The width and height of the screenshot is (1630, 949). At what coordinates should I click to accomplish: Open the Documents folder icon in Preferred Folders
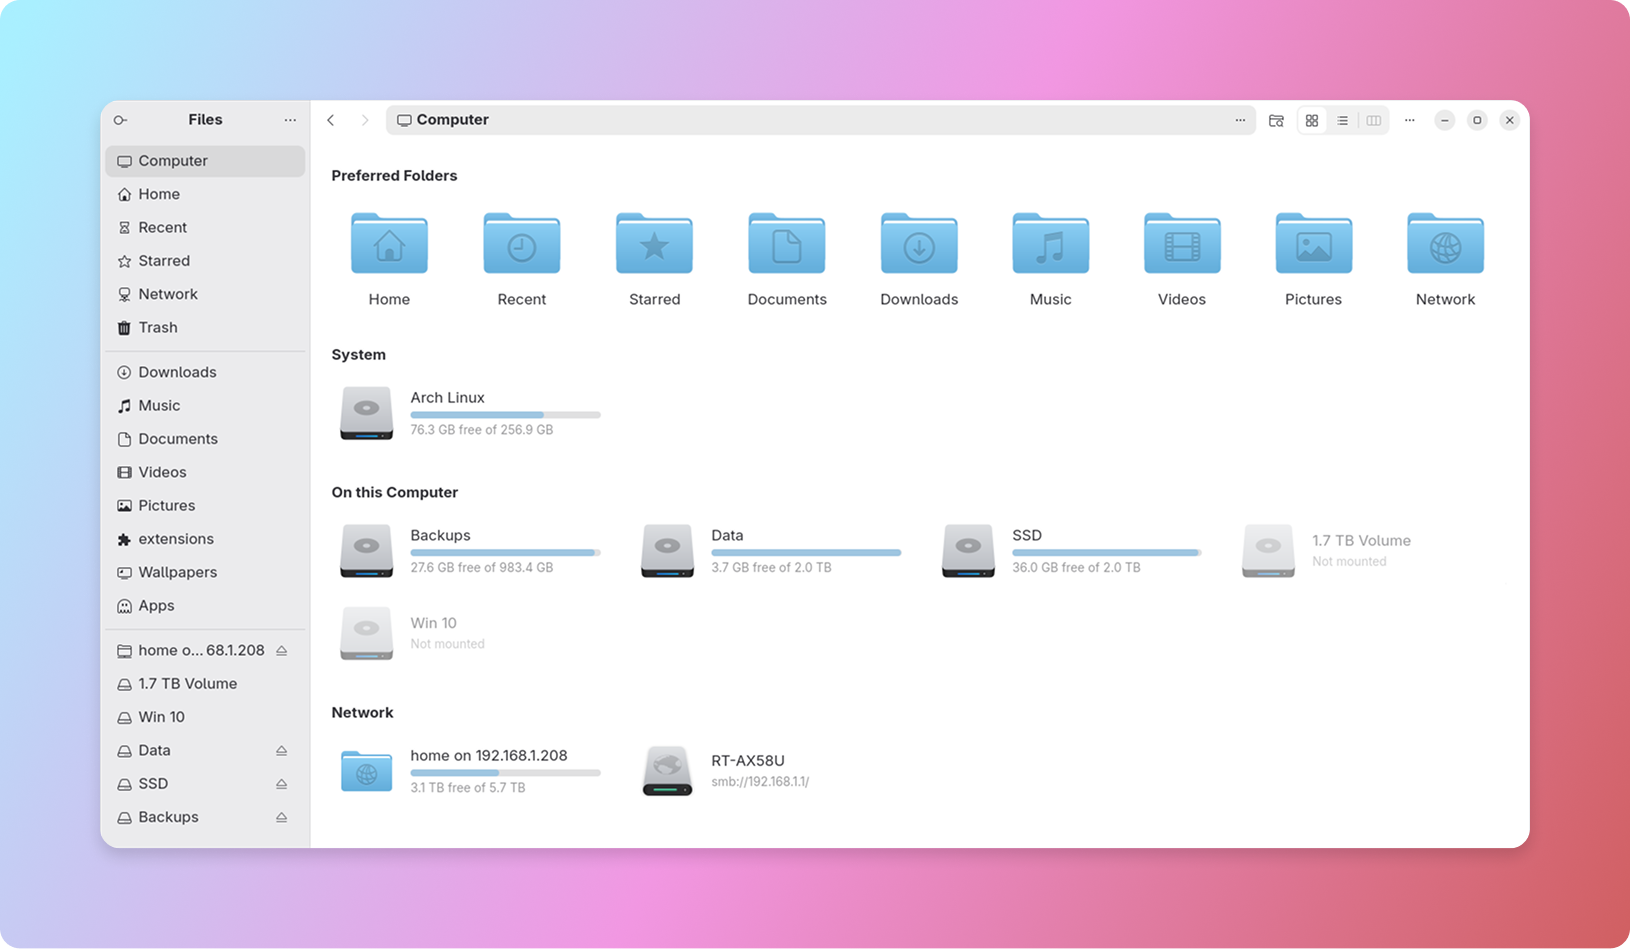786,243
